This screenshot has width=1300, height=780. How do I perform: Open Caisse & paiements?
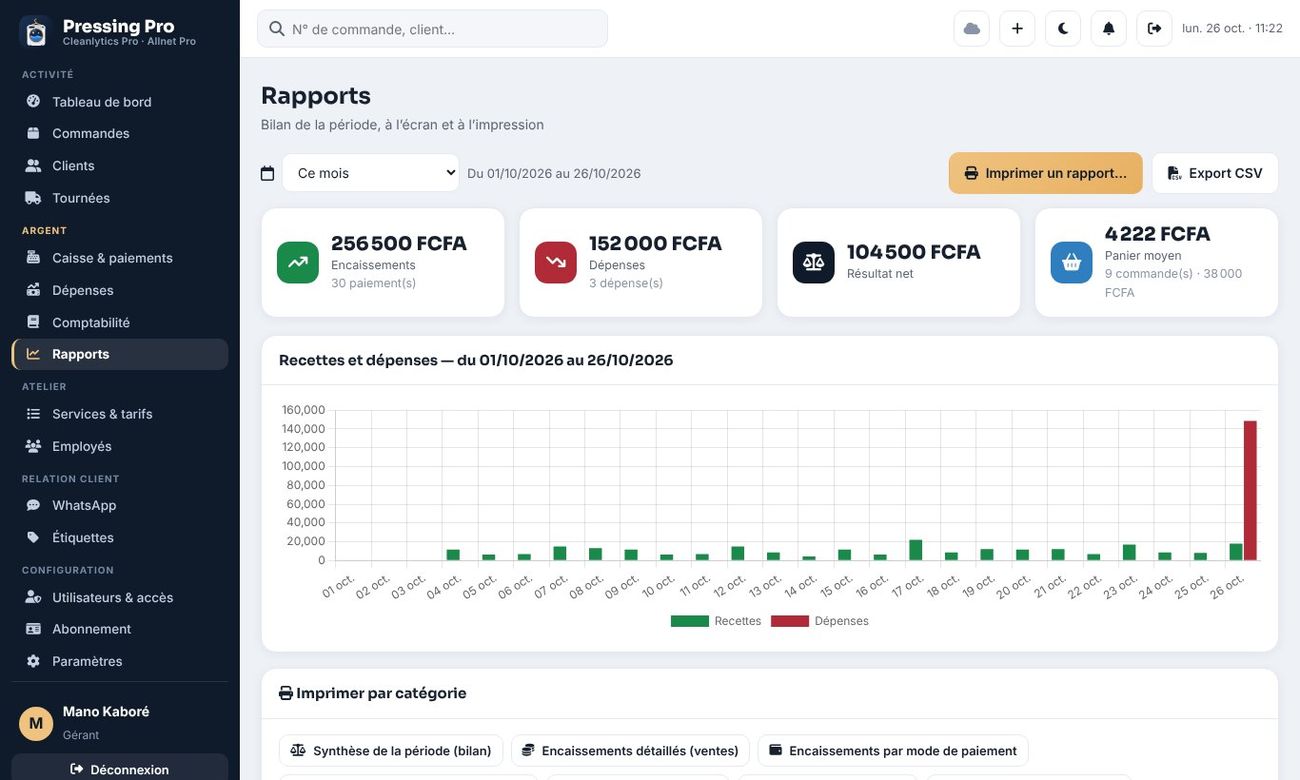pyautogui.click(x=120, y=258)
